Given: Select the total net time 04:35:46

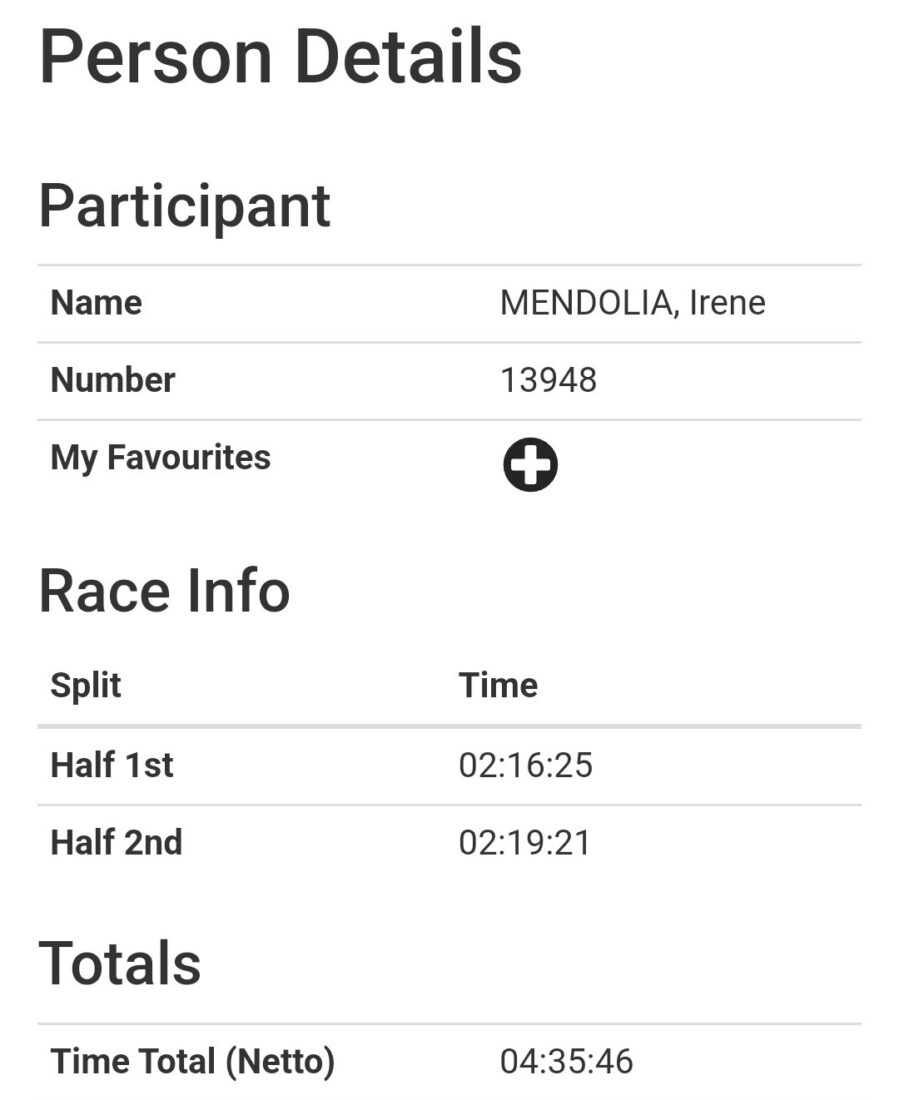Looking at the screenshot, I should tap(566, 1062).
